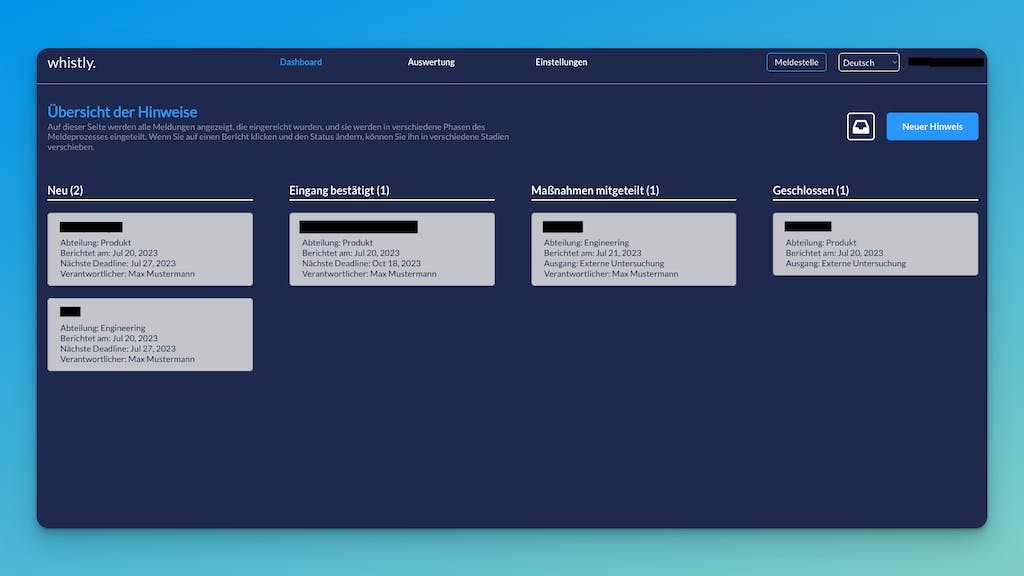1024x576 pixels.
Task: Click the whistly logo
Action: [72, 63]
